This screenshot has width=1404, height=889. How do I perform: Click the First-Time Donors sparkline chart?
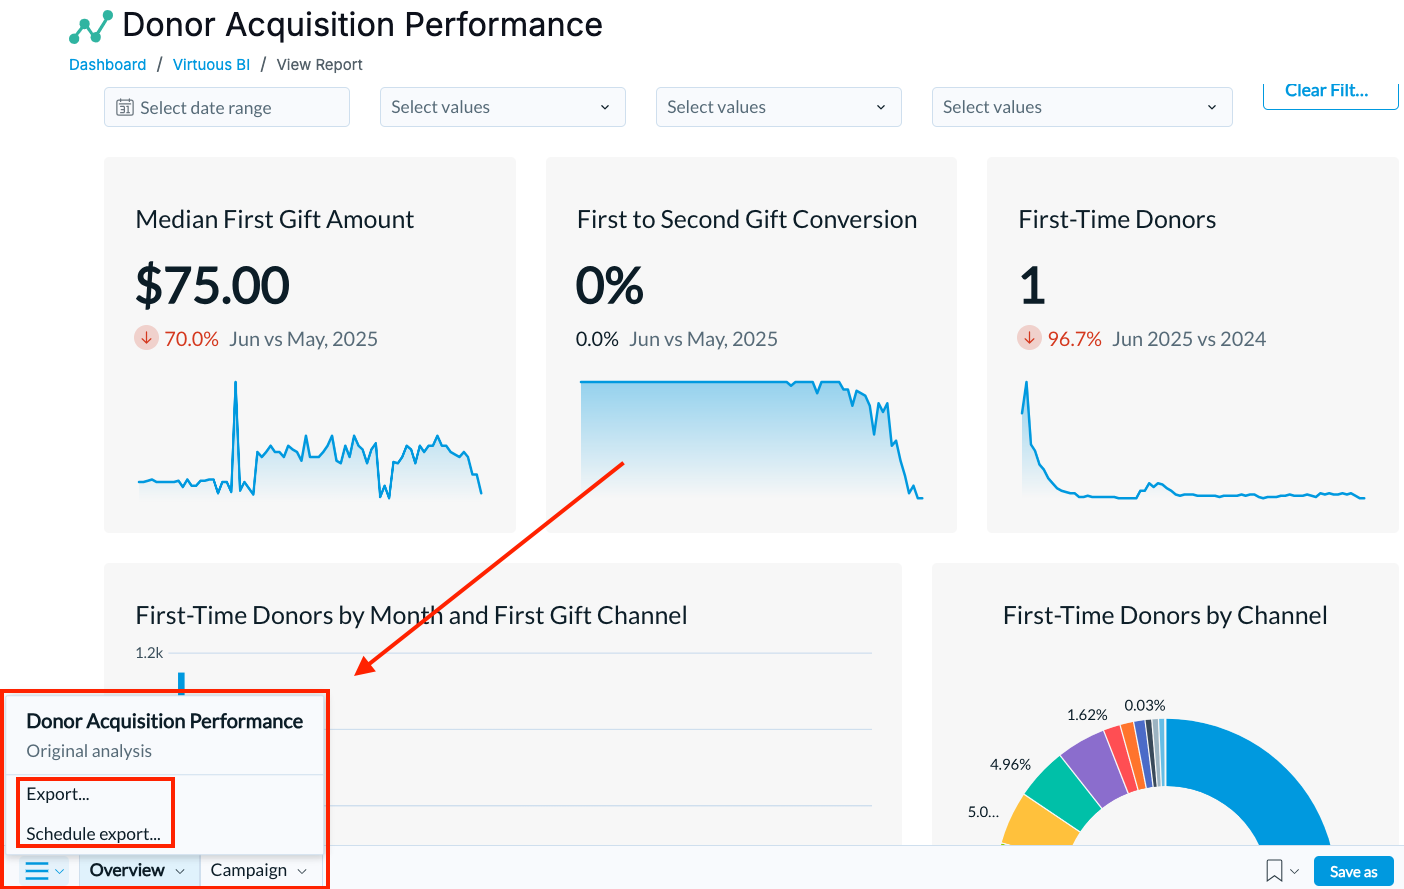coord(1193,440)
